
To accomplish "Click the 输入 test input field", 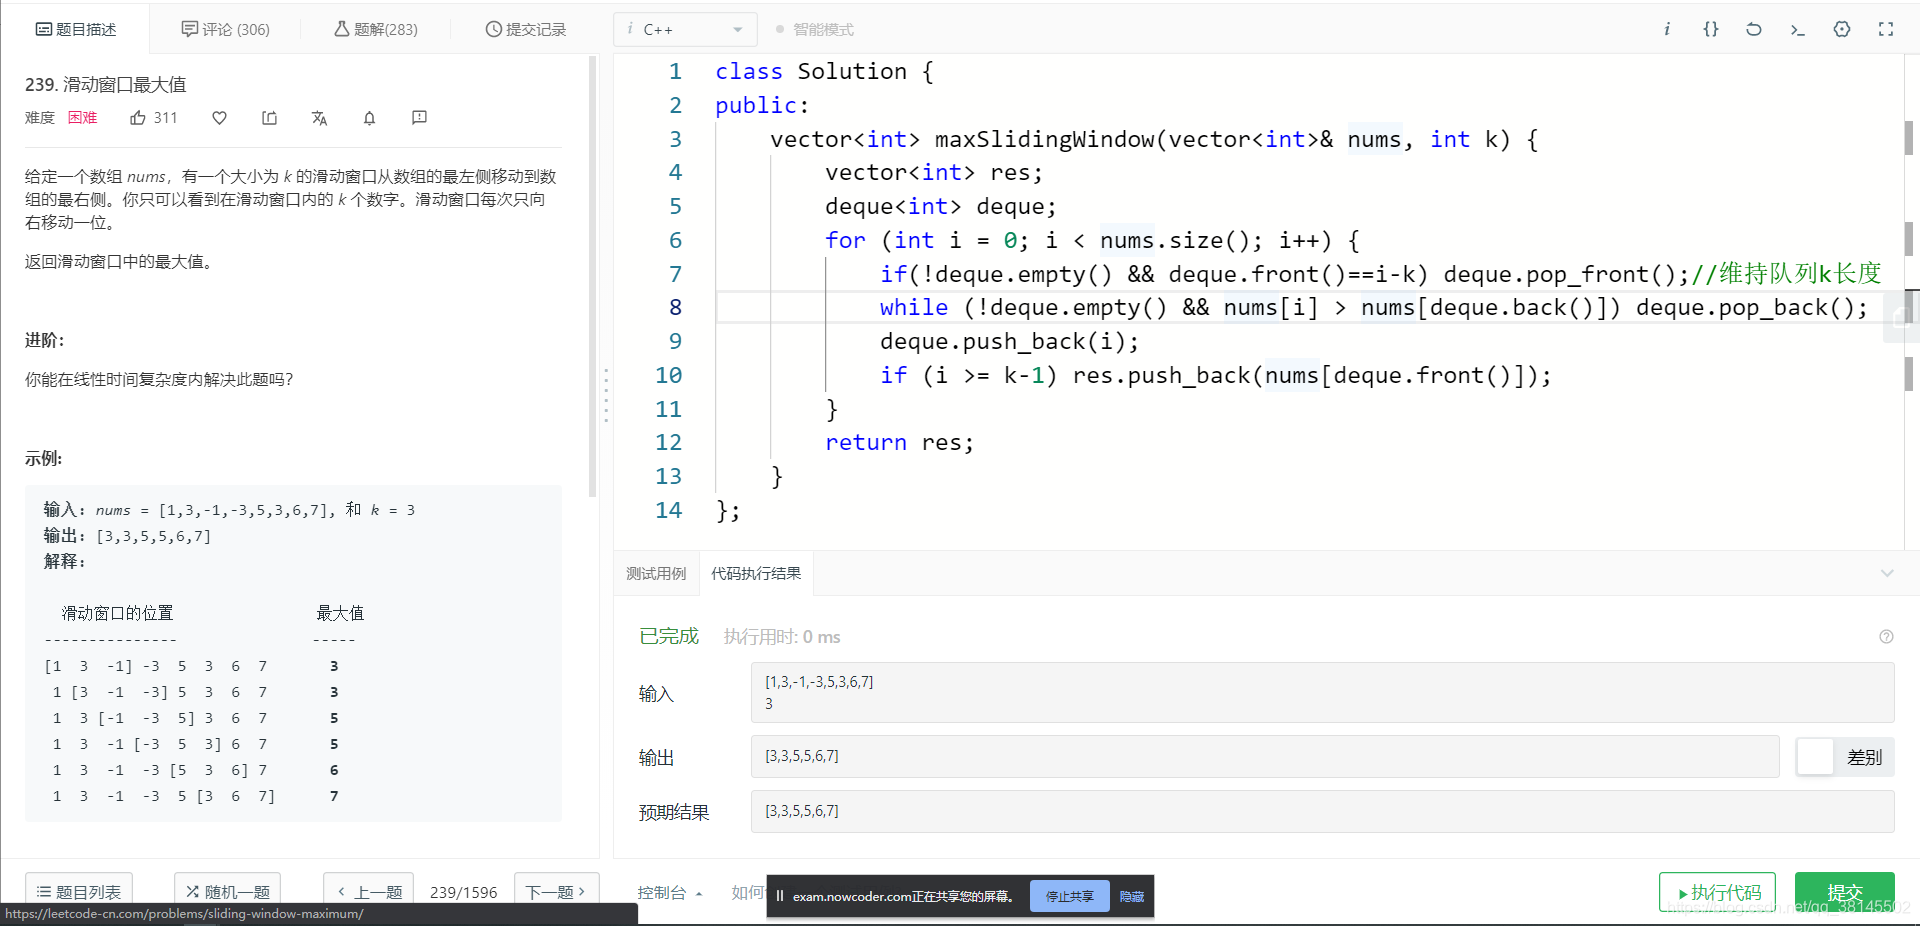I will point(1322,692).
